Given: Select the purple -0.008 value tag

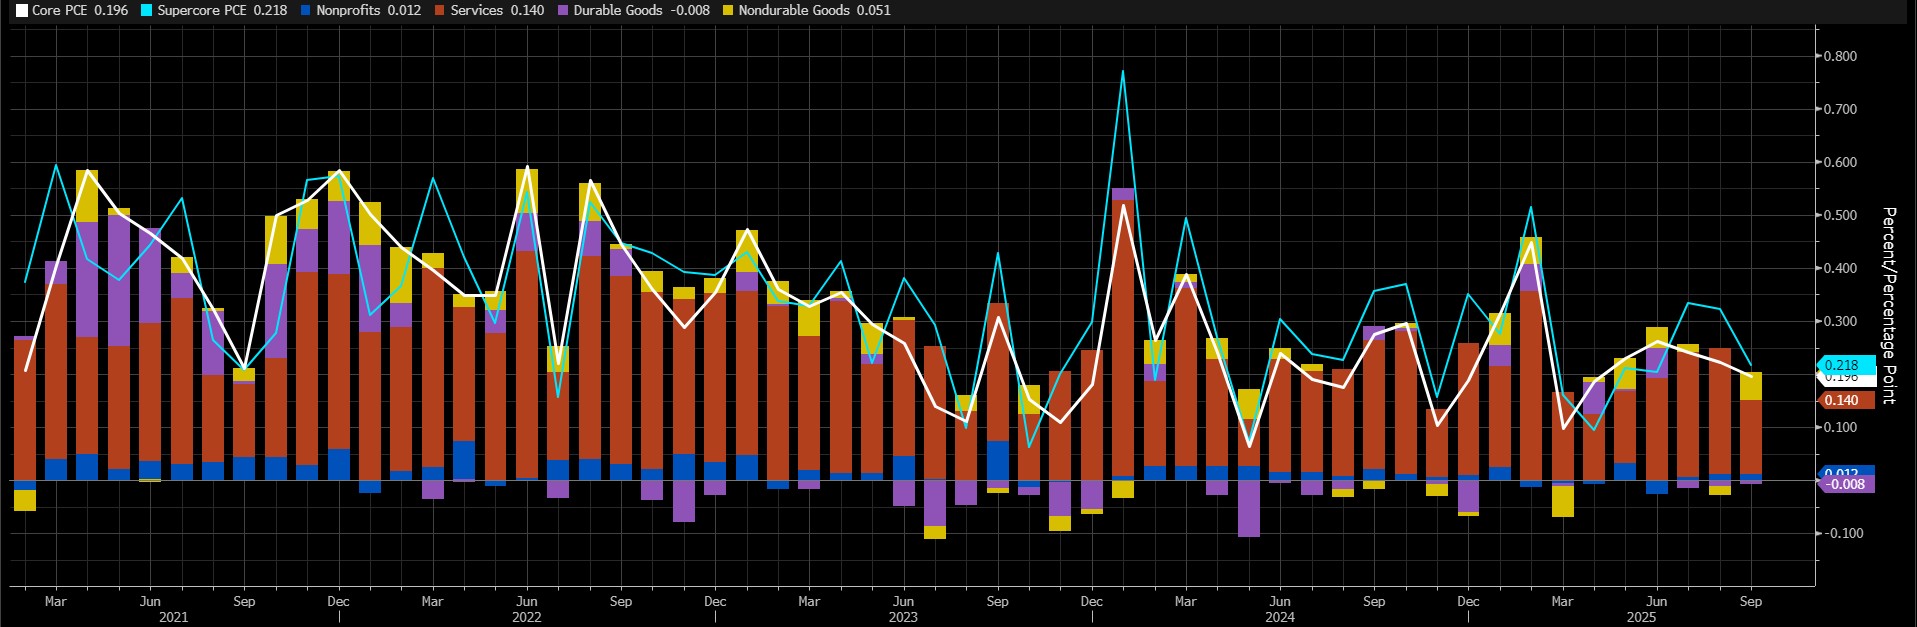Looking at the screenshot, I should coord(1845,484).
